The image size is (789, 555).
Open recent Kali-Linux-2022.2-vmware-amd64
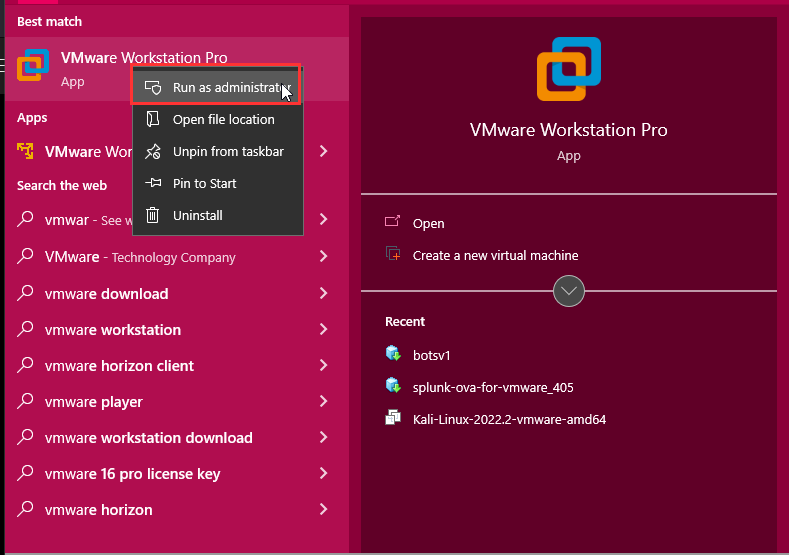(x=509, y=419)
